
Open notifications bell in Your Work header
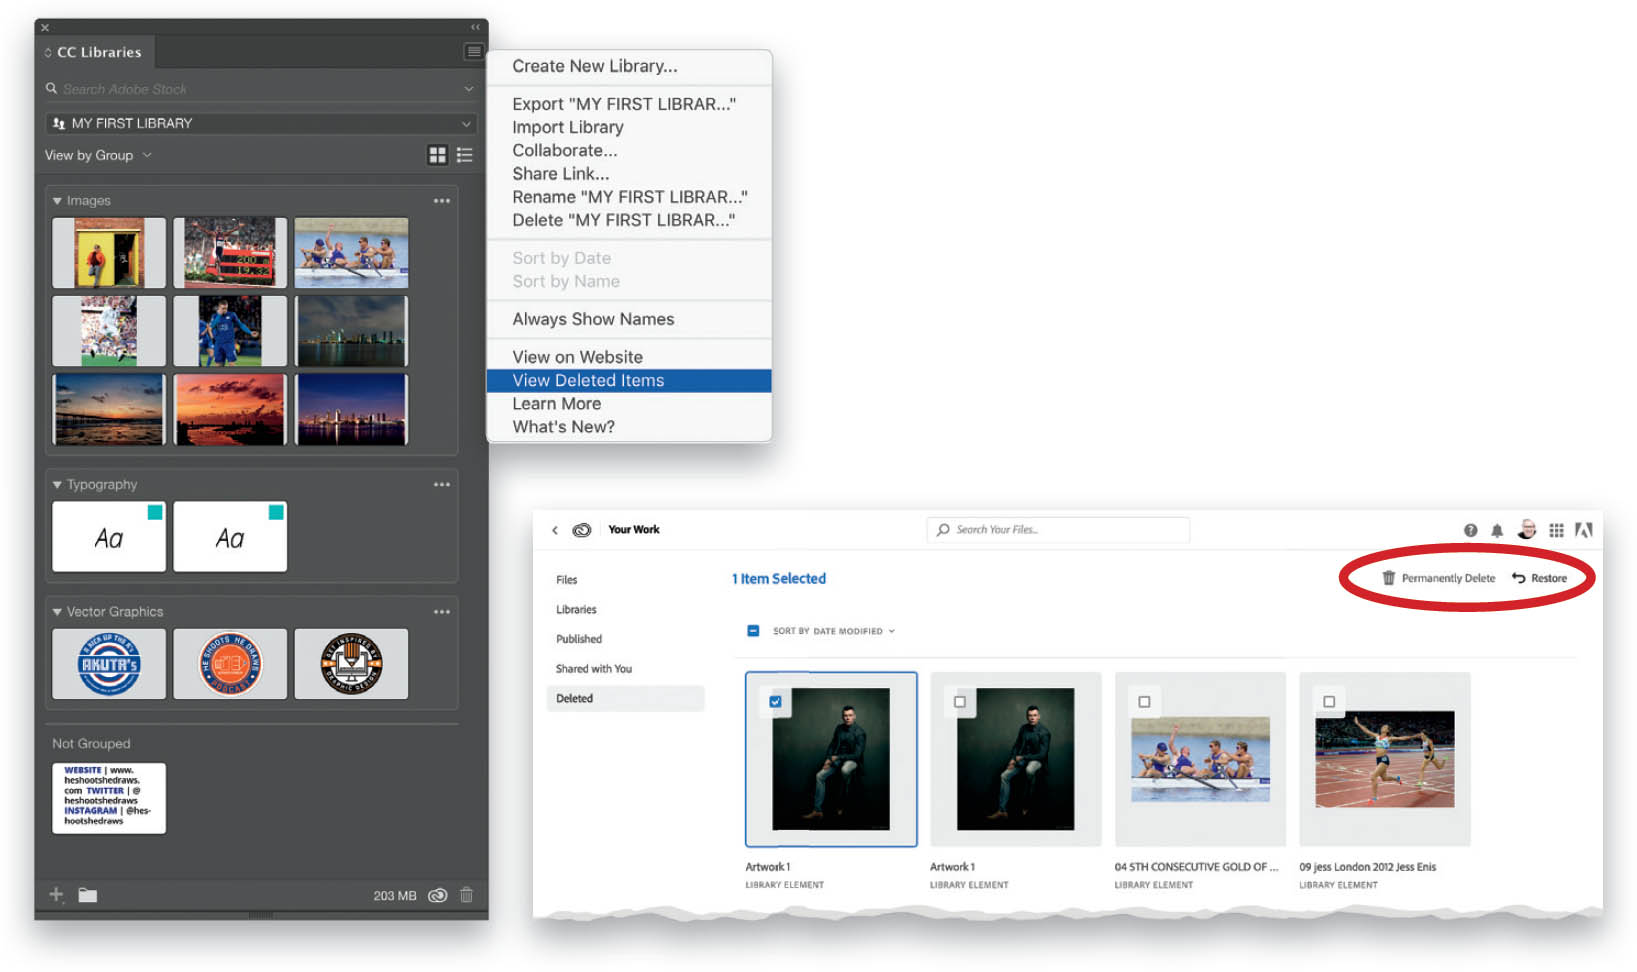click(1497, 530)
